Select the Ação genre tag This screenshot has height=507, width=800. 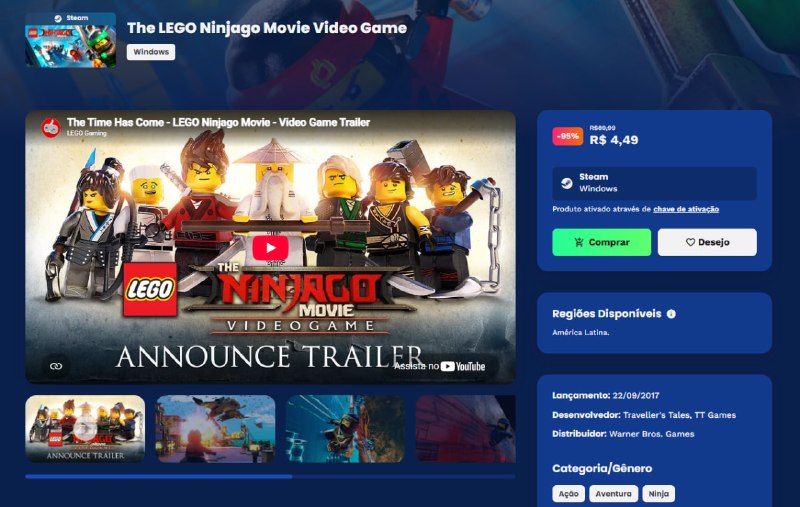tap(568, 493)
